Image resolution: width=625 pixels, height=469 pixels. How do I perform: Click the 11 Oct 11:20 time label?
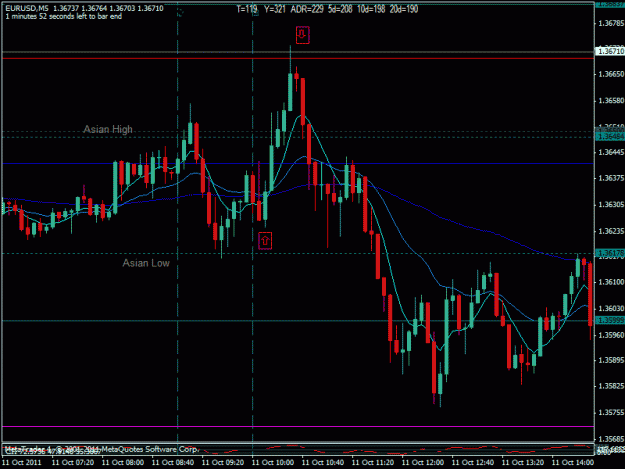373,463
